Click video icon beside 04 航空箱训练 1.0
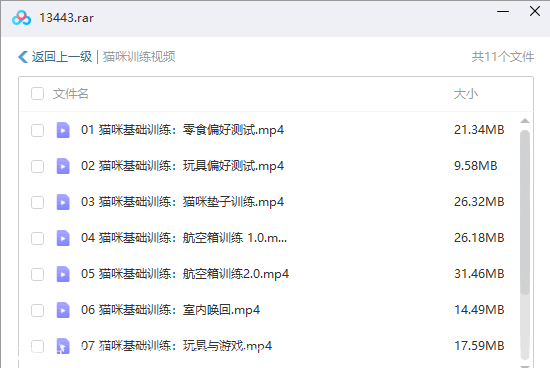 (x=63, y=238)
